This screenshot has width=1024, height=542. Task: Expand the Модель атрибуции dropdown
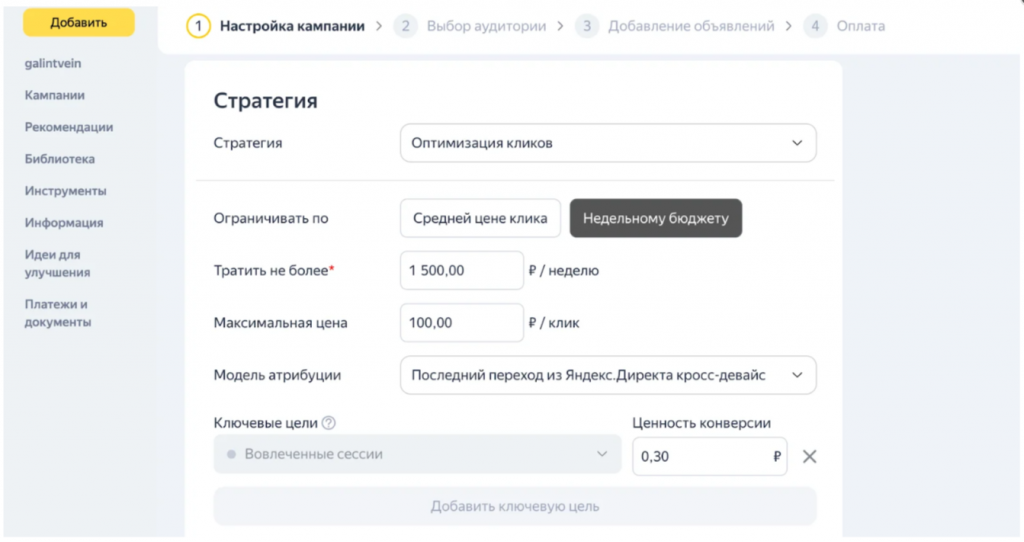[x=608, y=375]
